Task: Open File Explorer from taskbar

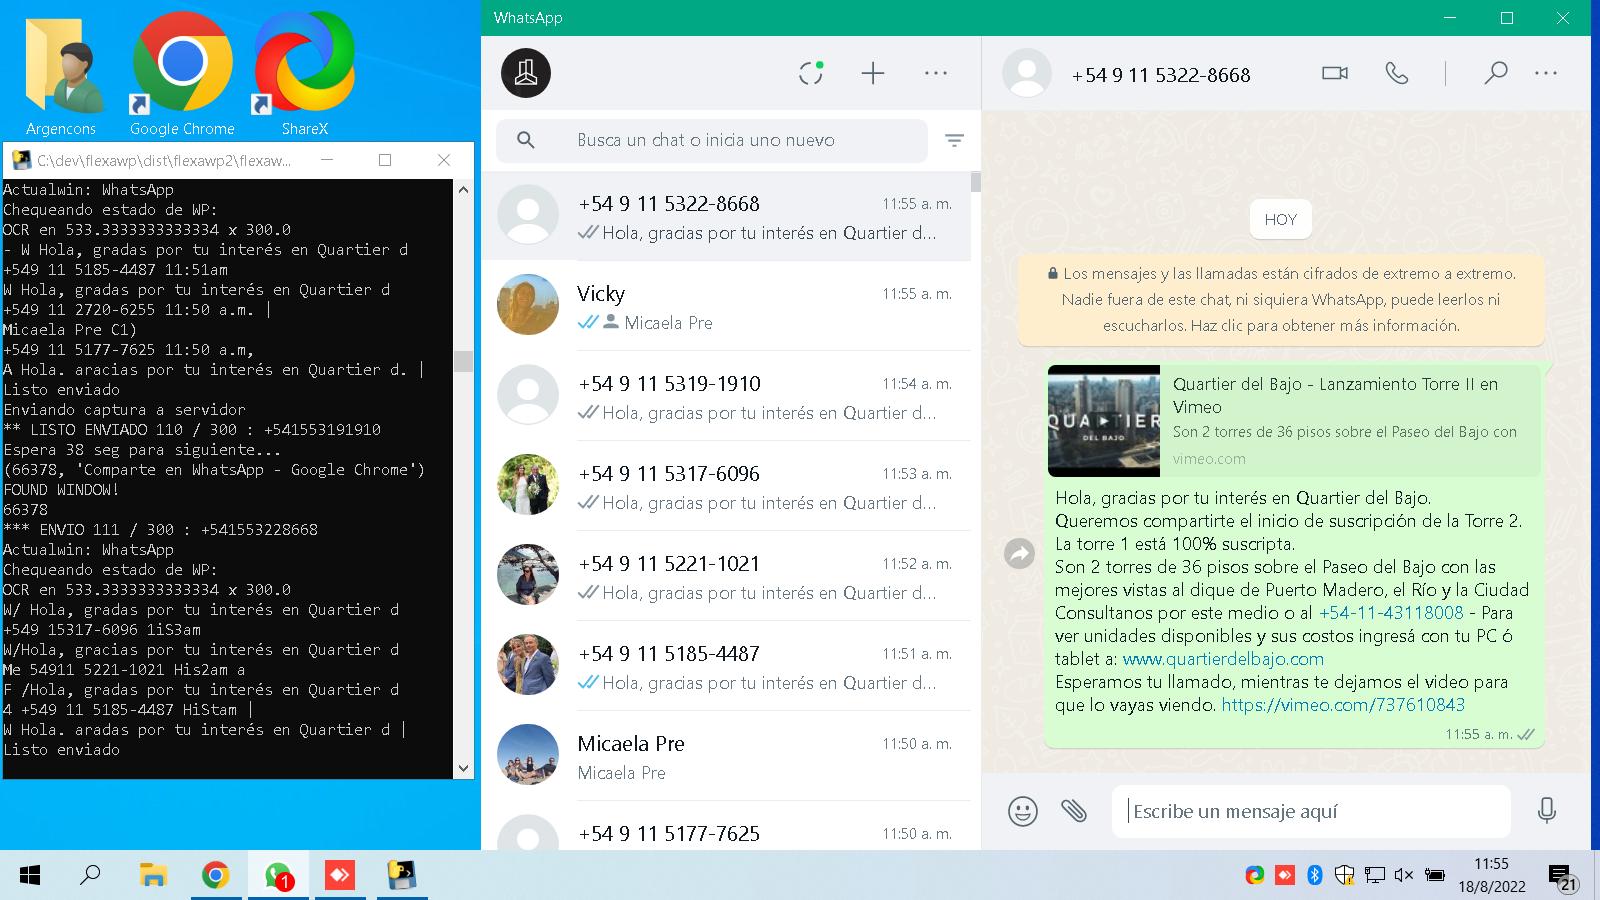Action: [x=153, y=876]
